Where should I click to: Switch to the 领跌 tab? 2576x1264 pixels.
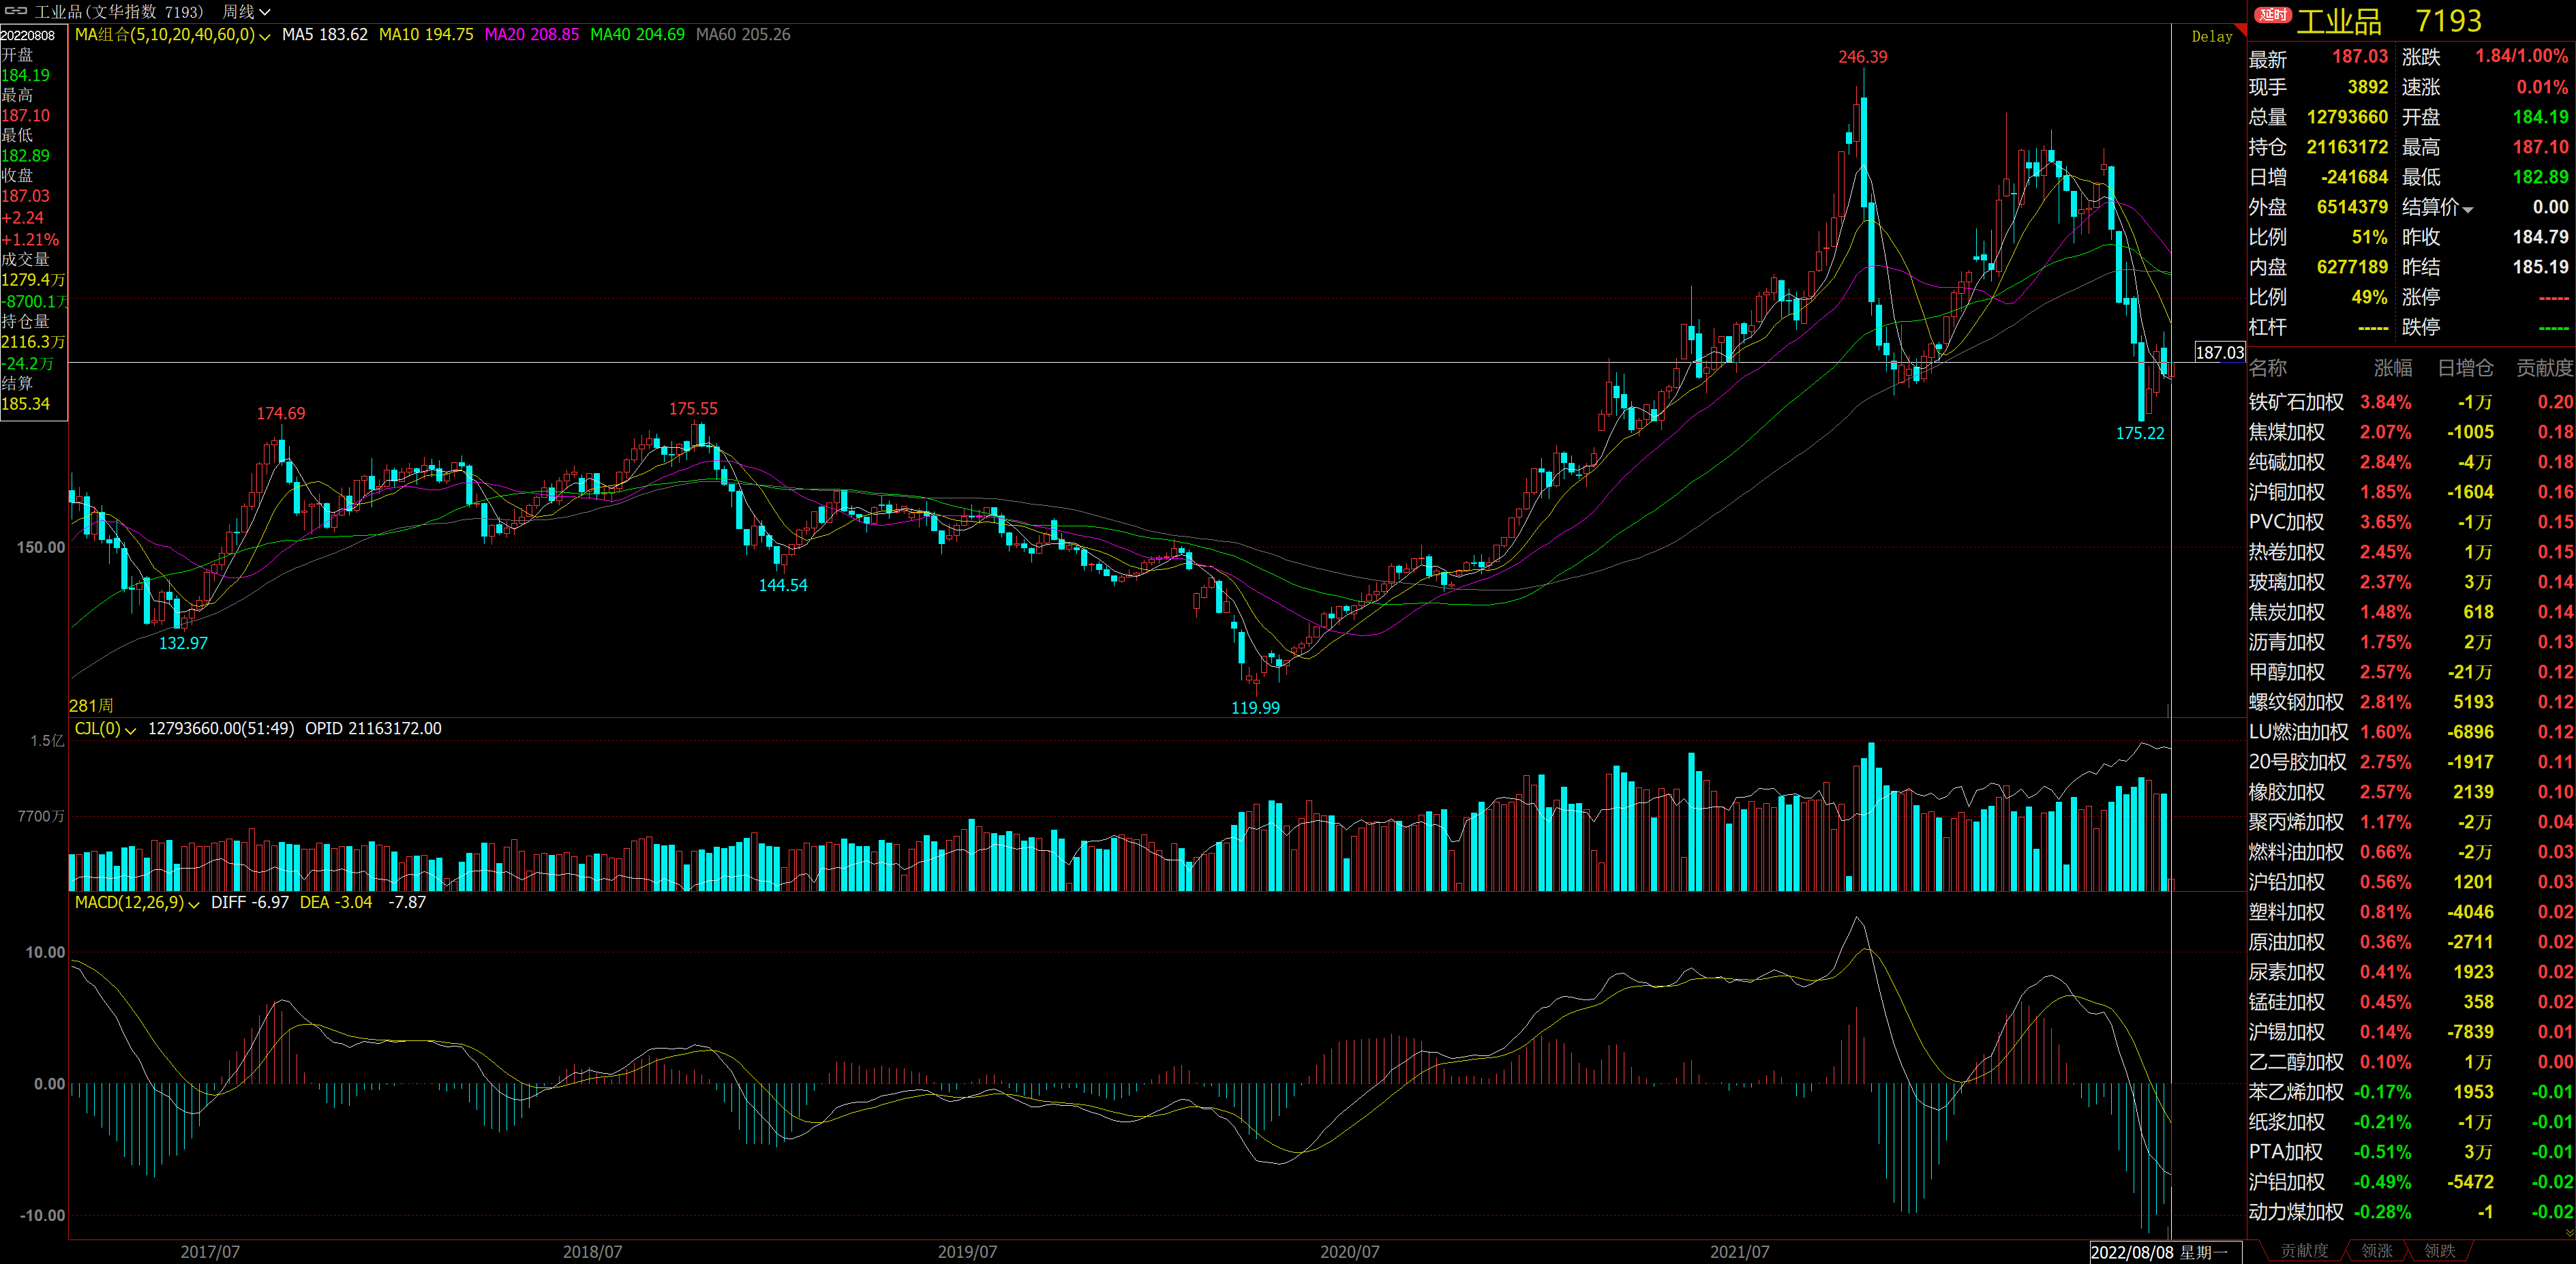tap(2439, 1251)
